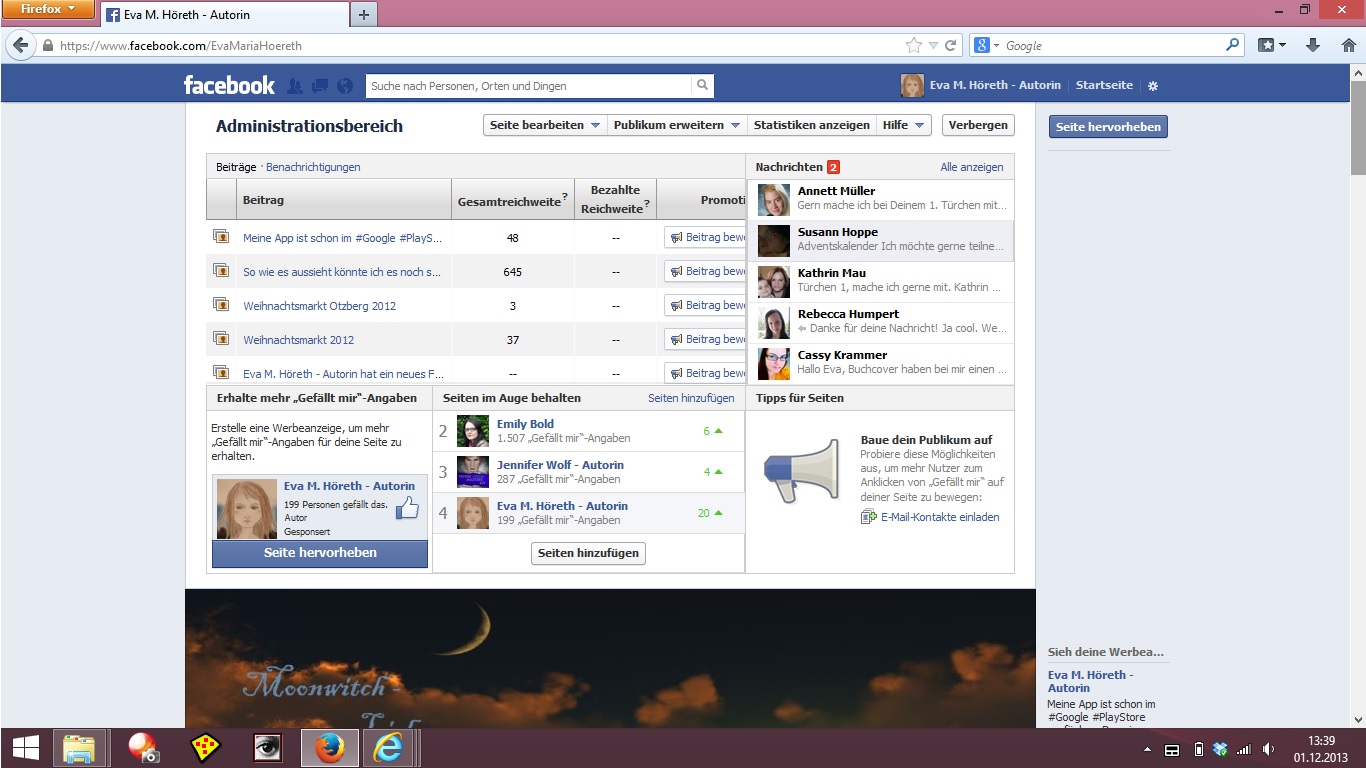Open message from Kathrin Mau
This screenshot has width=1366, height=768.
pos(880,281)
